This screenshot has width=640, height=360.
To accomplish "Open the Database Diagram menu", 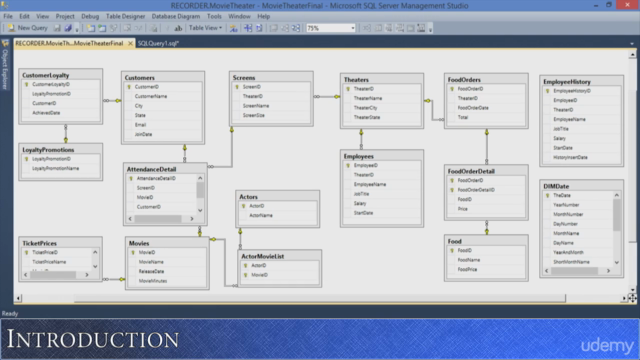I will point(176,16).
